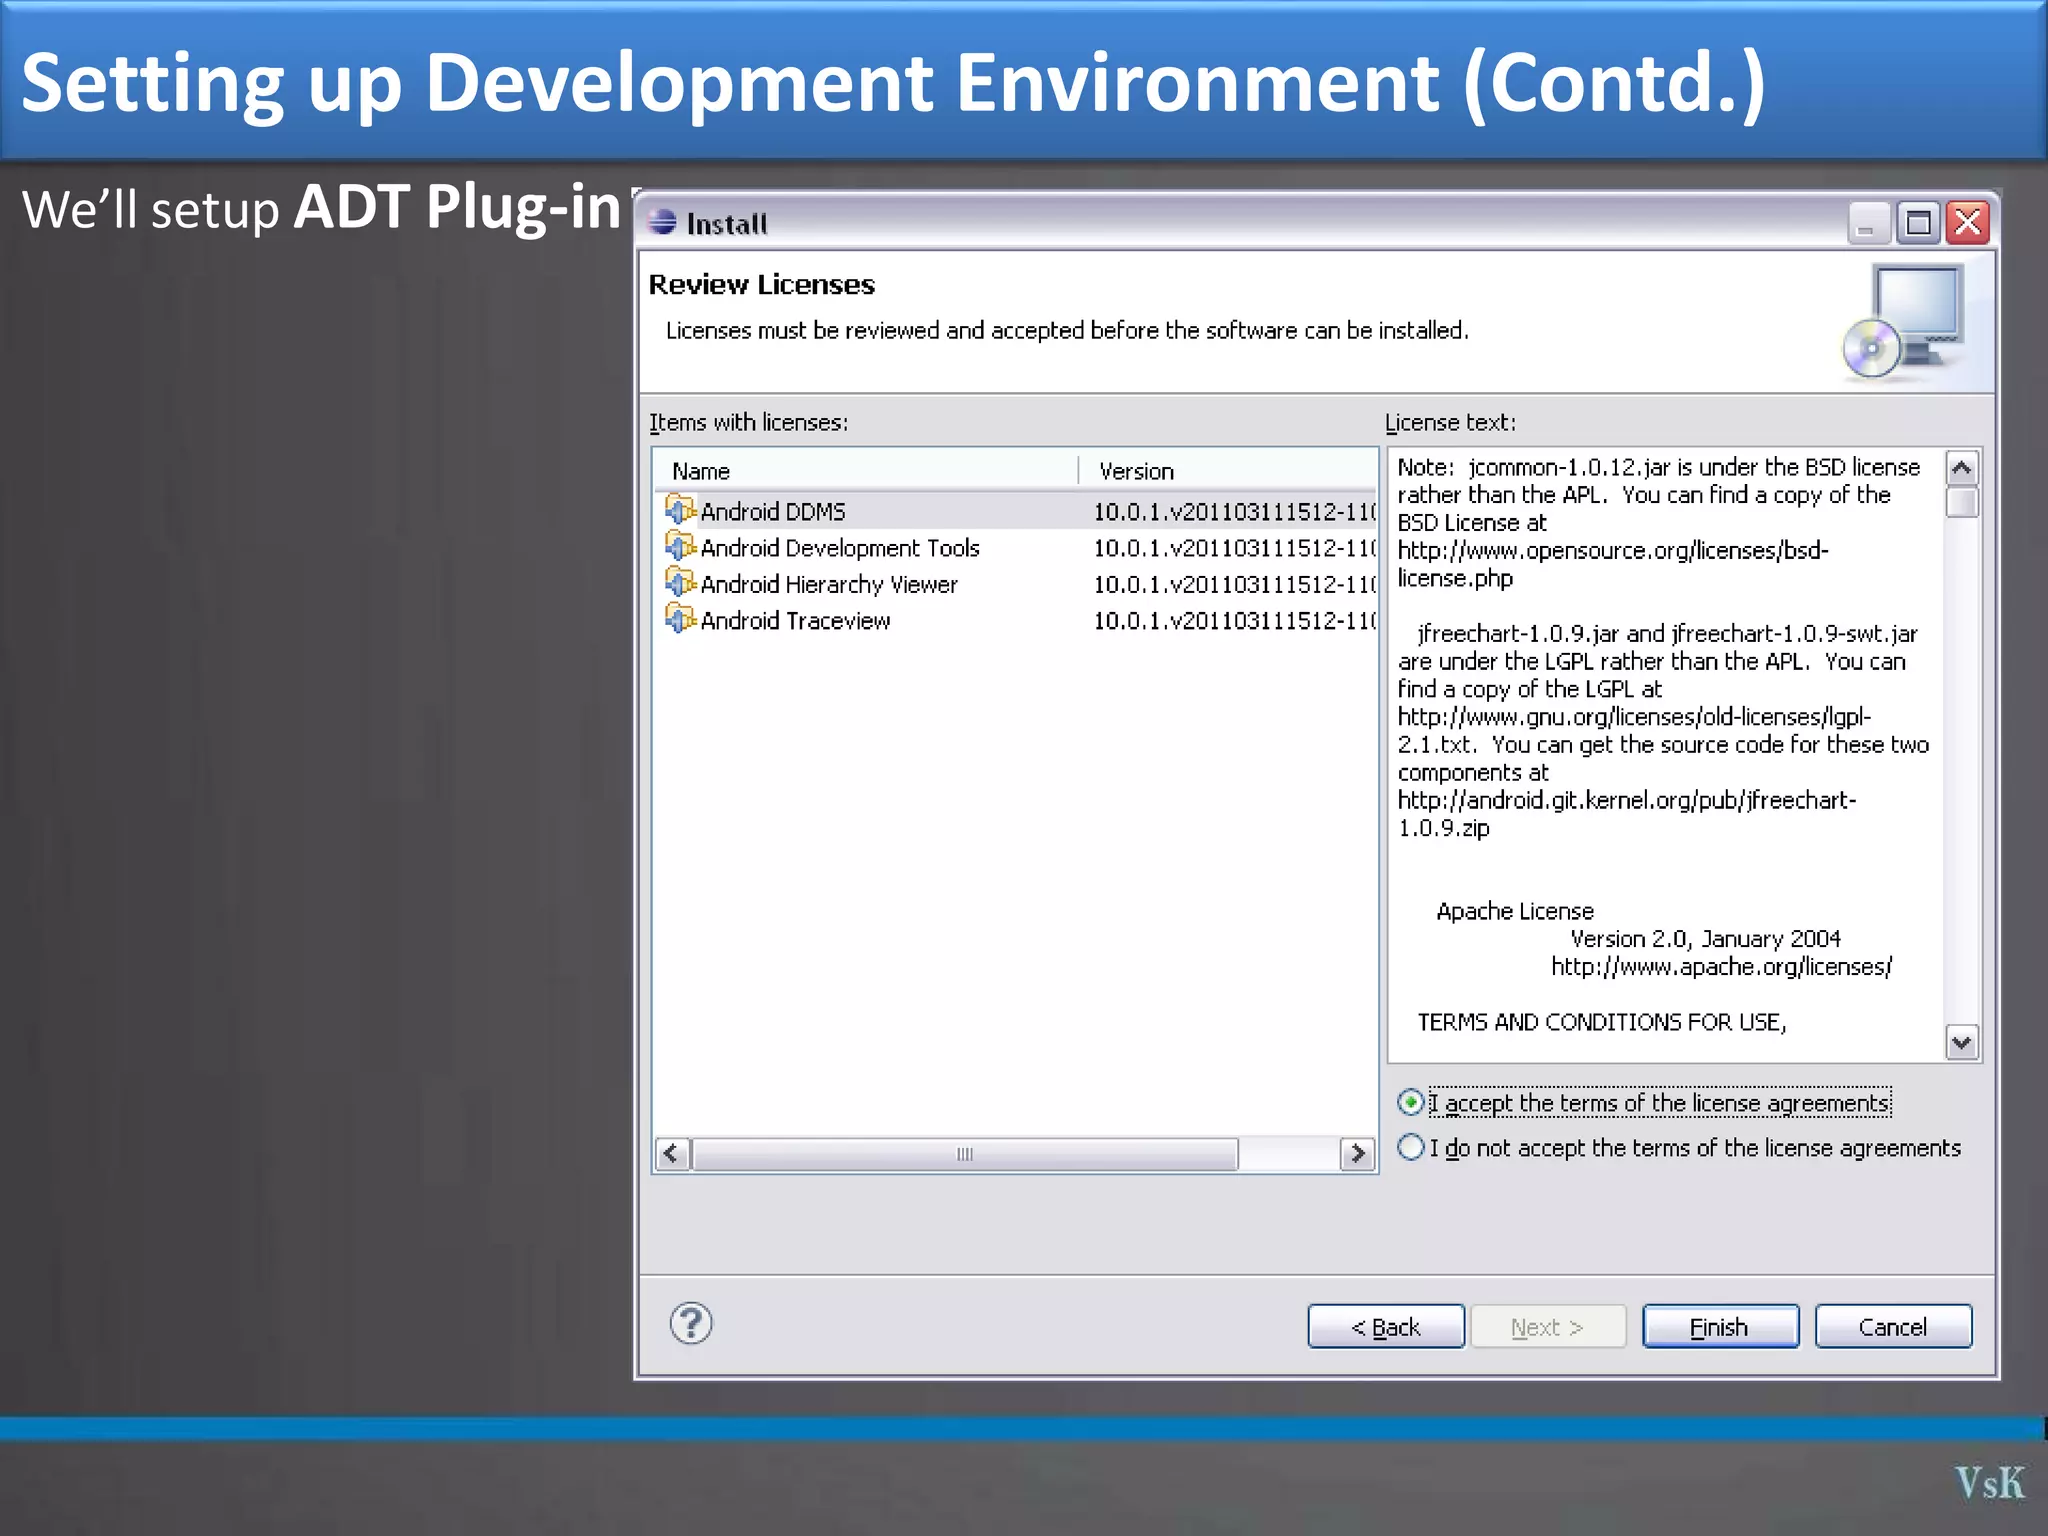
Task: Click the Android Development Tools feature icon
Action: point(680,547)
